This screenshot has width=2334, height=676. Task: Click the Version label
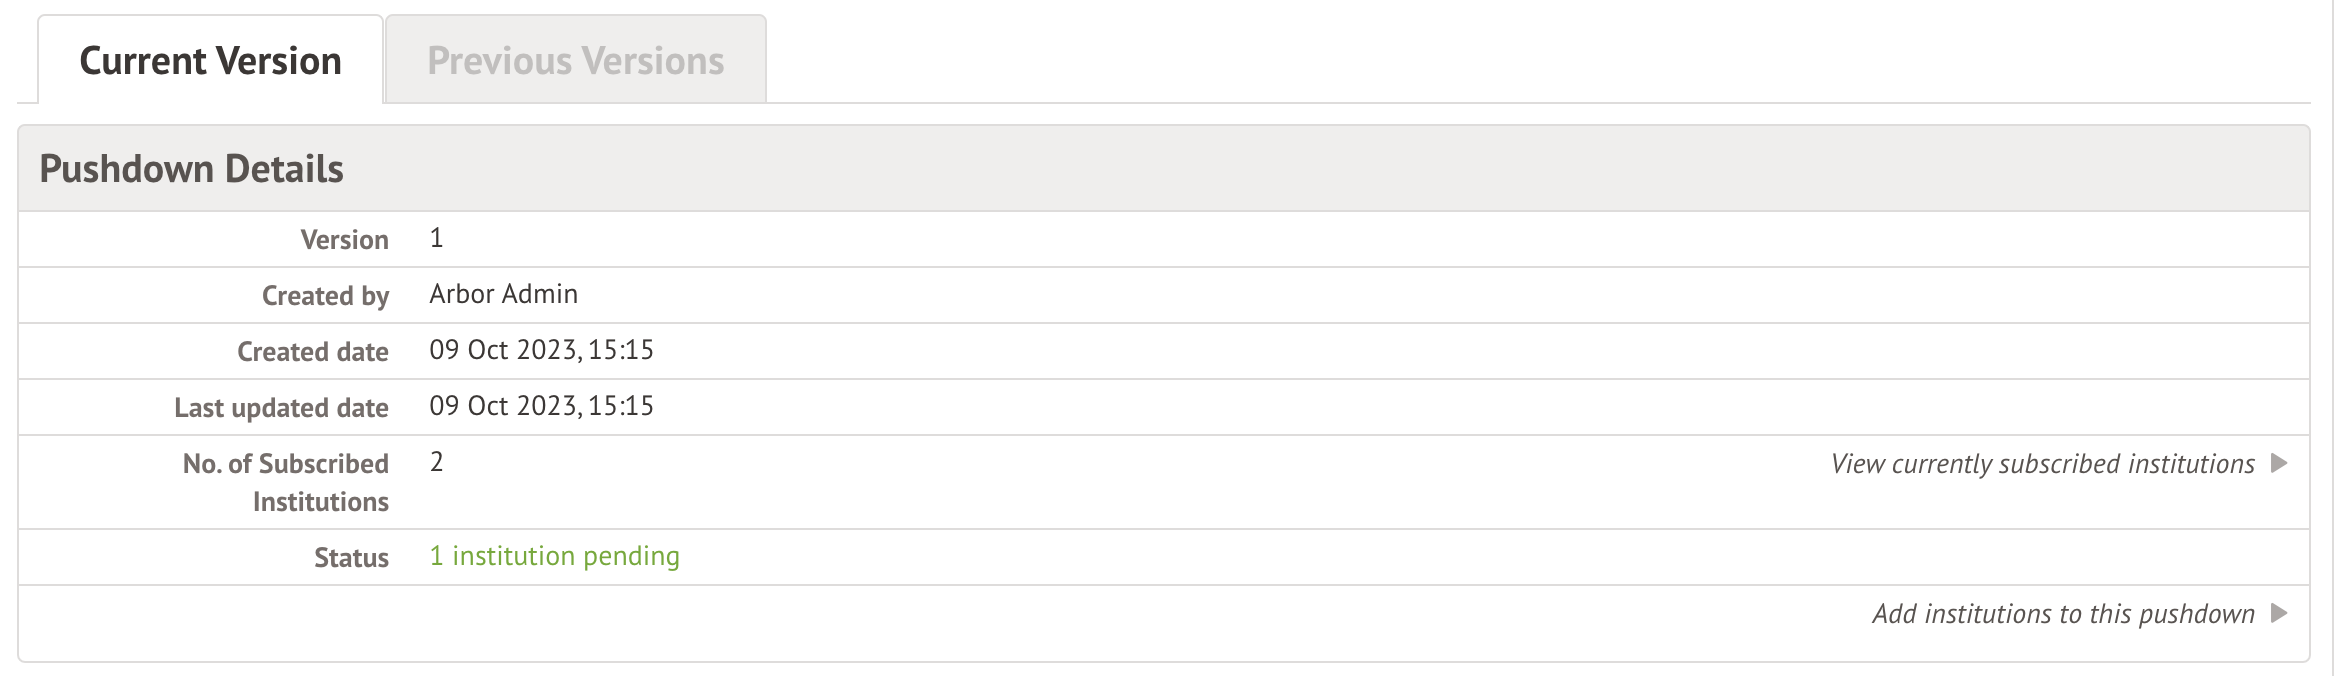pyautogui.click(x=344, y=240)
